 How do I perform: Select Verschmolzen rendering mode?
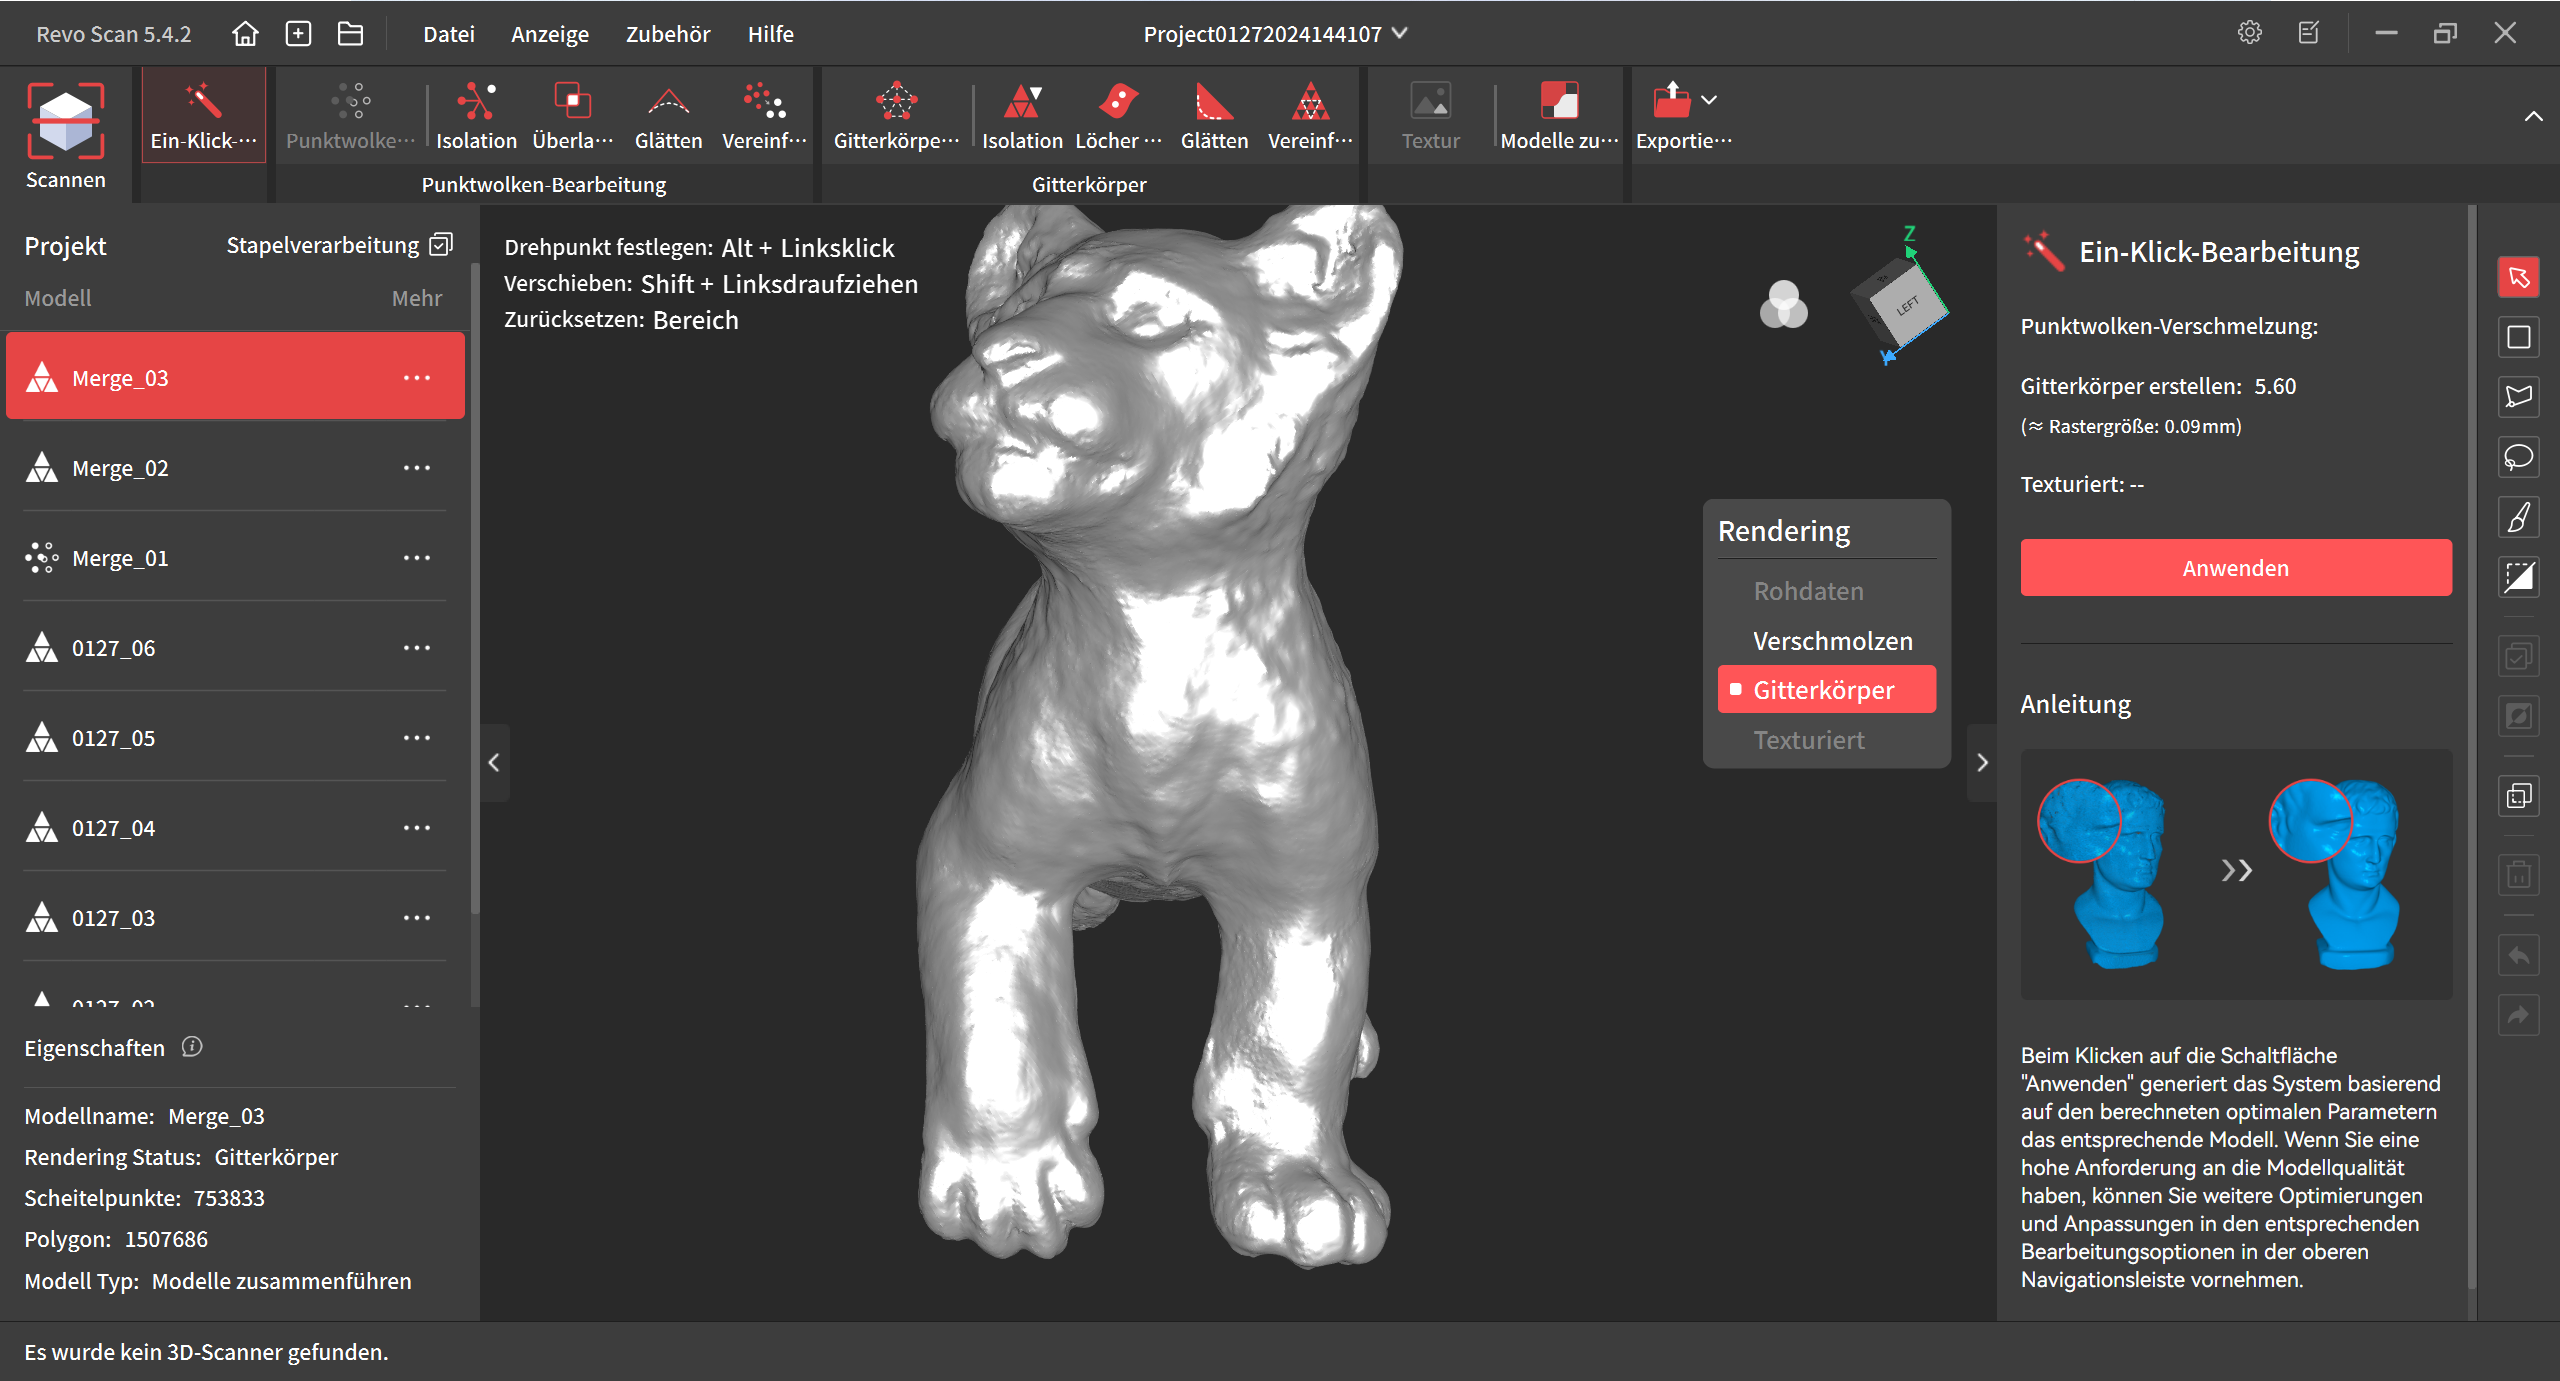[x=1832, y=641]
